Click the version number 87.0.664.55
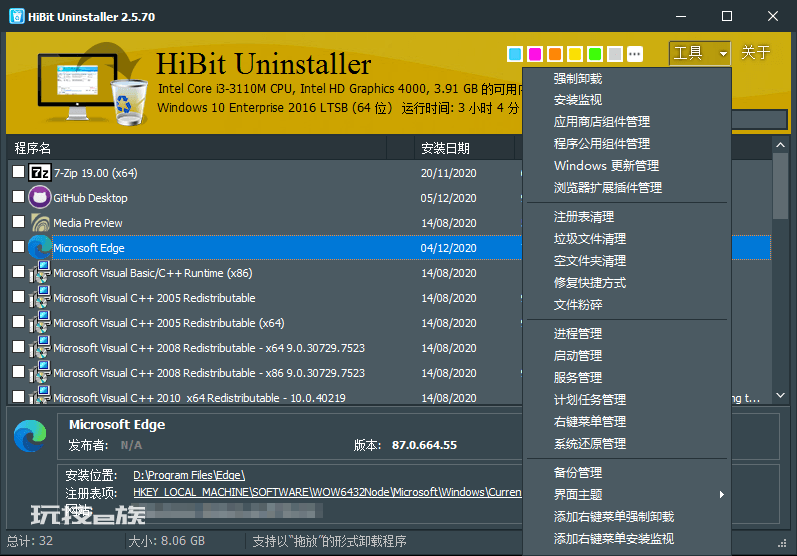This screenshot has height=556, width=797. coord(424,445)
